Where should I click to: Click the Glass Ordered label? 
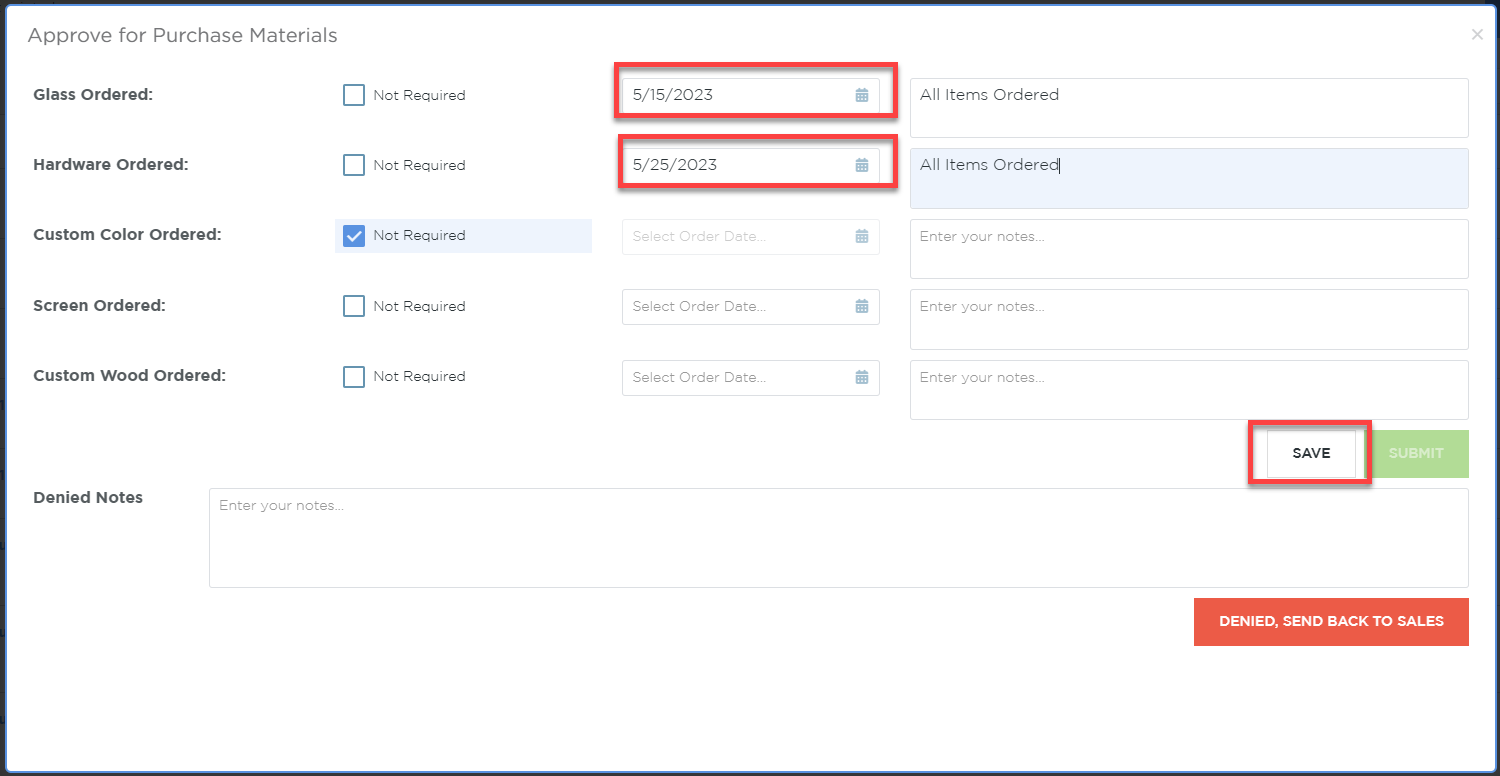click(x=93, y=95)
